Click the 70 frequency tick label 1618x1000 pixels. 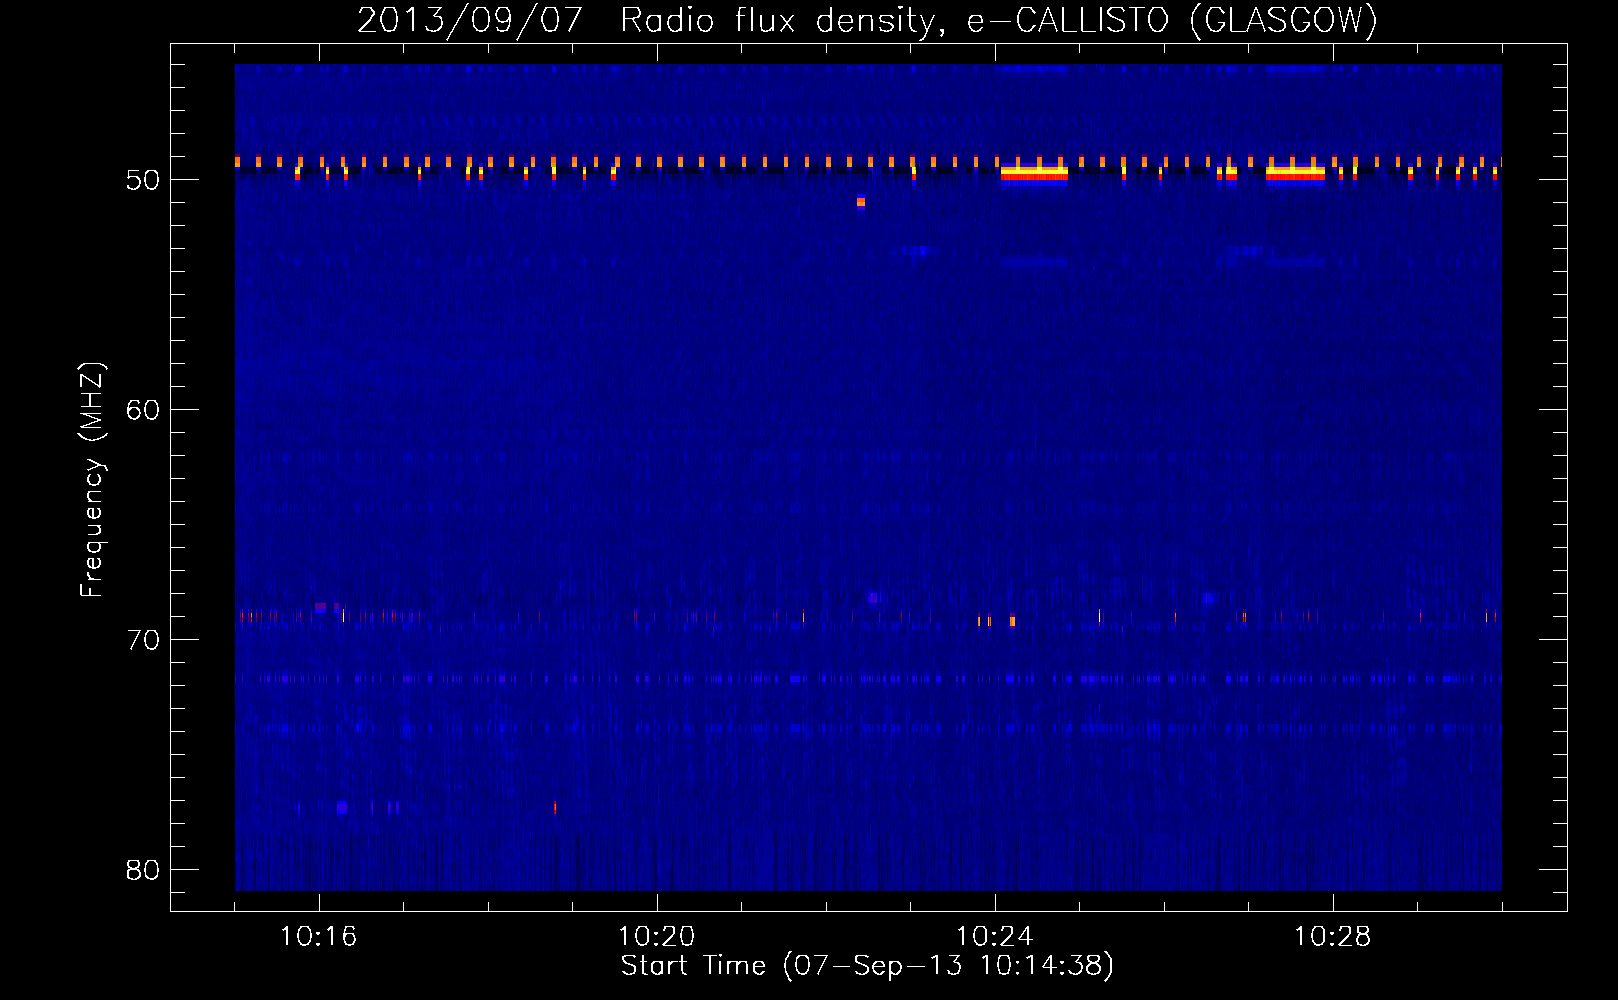tap(144, 640)
